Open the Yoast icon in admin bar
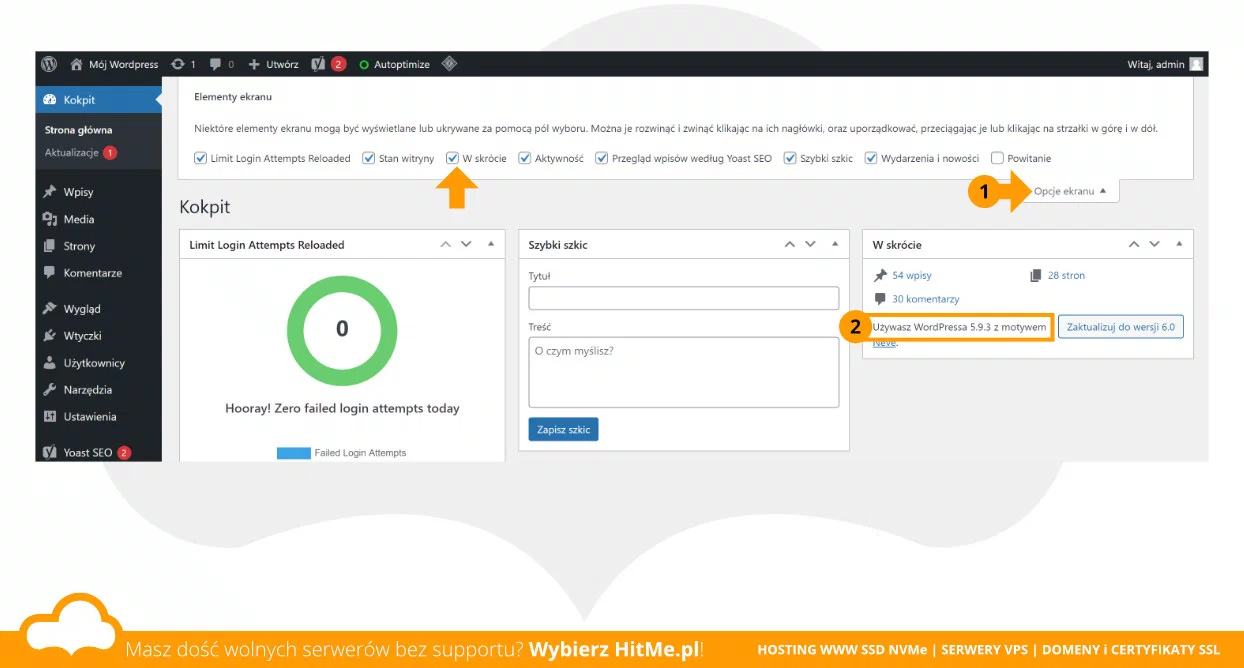 click(x=318, y=64)
